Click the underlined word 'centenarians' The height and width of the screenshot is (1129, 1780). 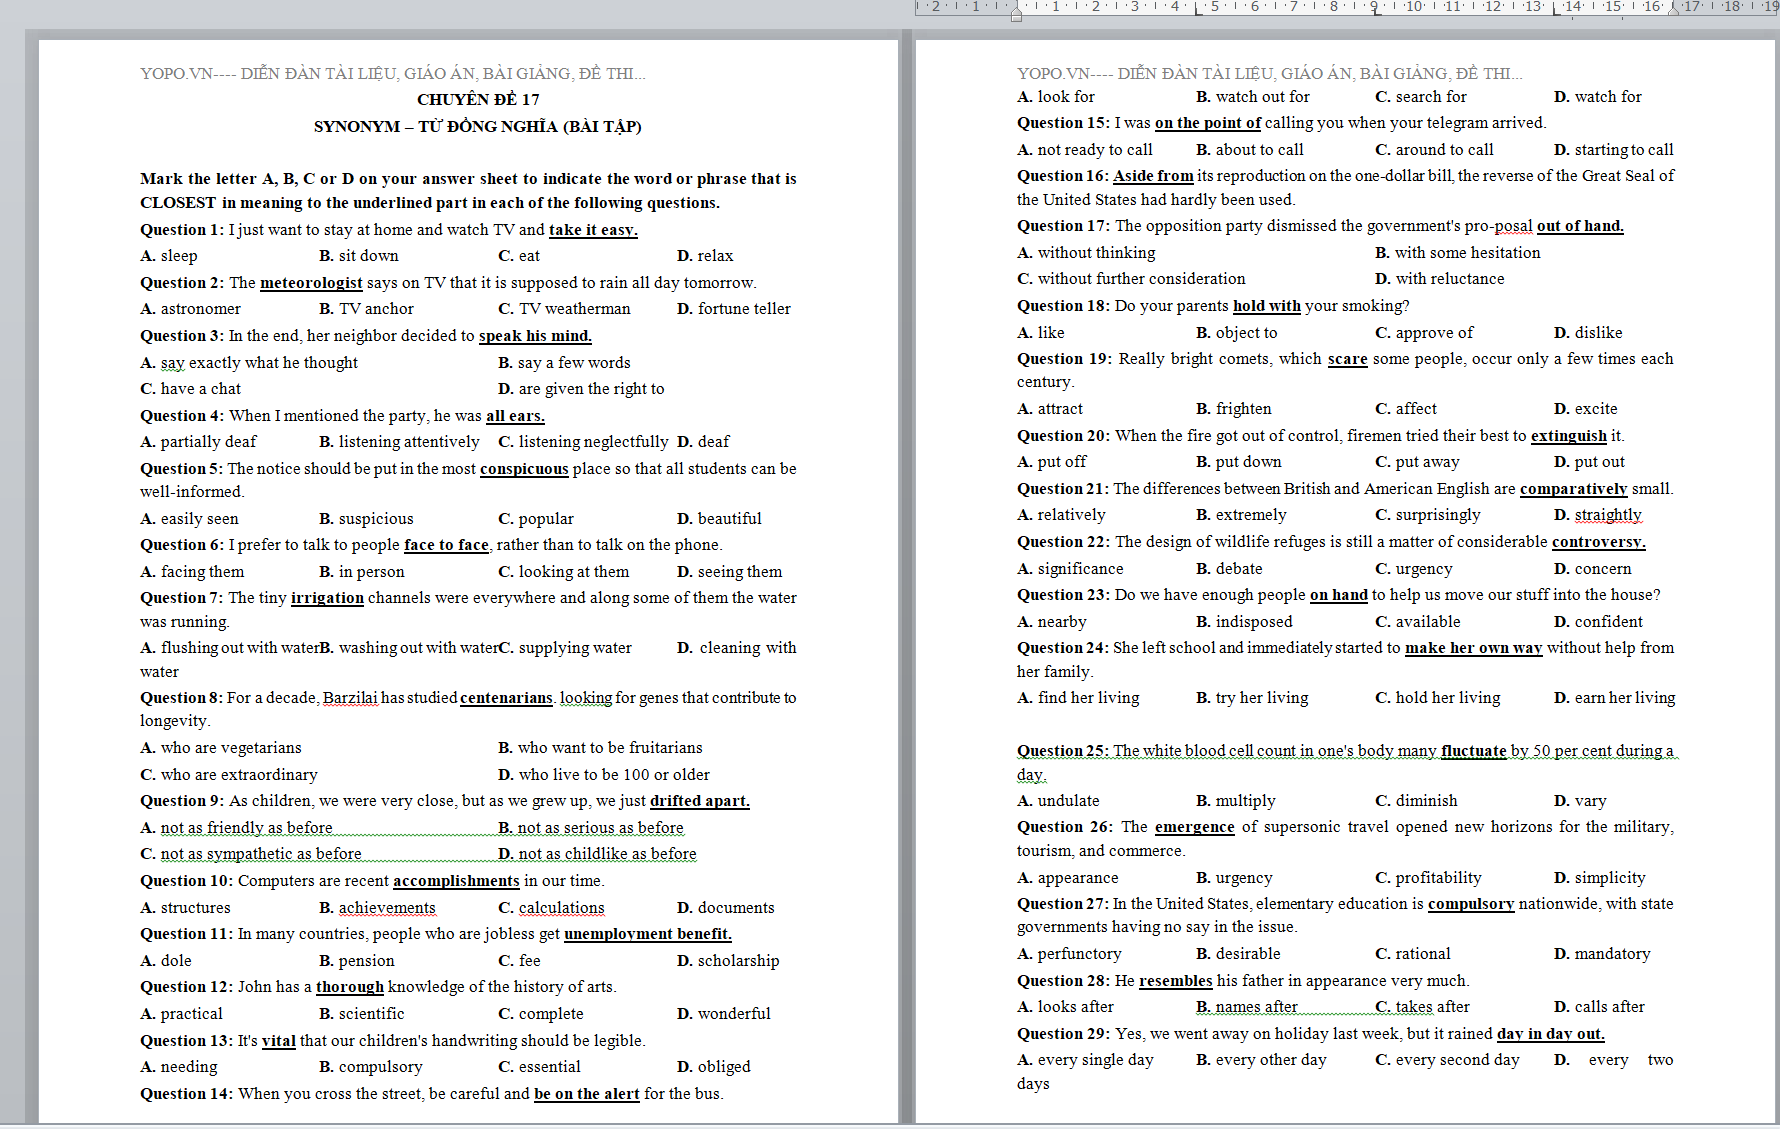(x=506, y=698)
